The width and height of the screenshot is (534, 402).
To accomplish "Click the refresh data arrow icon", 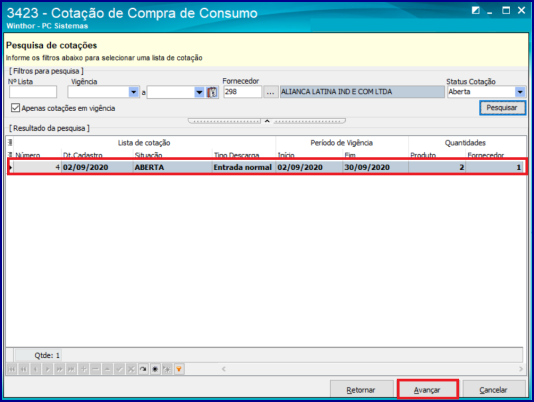I will coord(143,369).
